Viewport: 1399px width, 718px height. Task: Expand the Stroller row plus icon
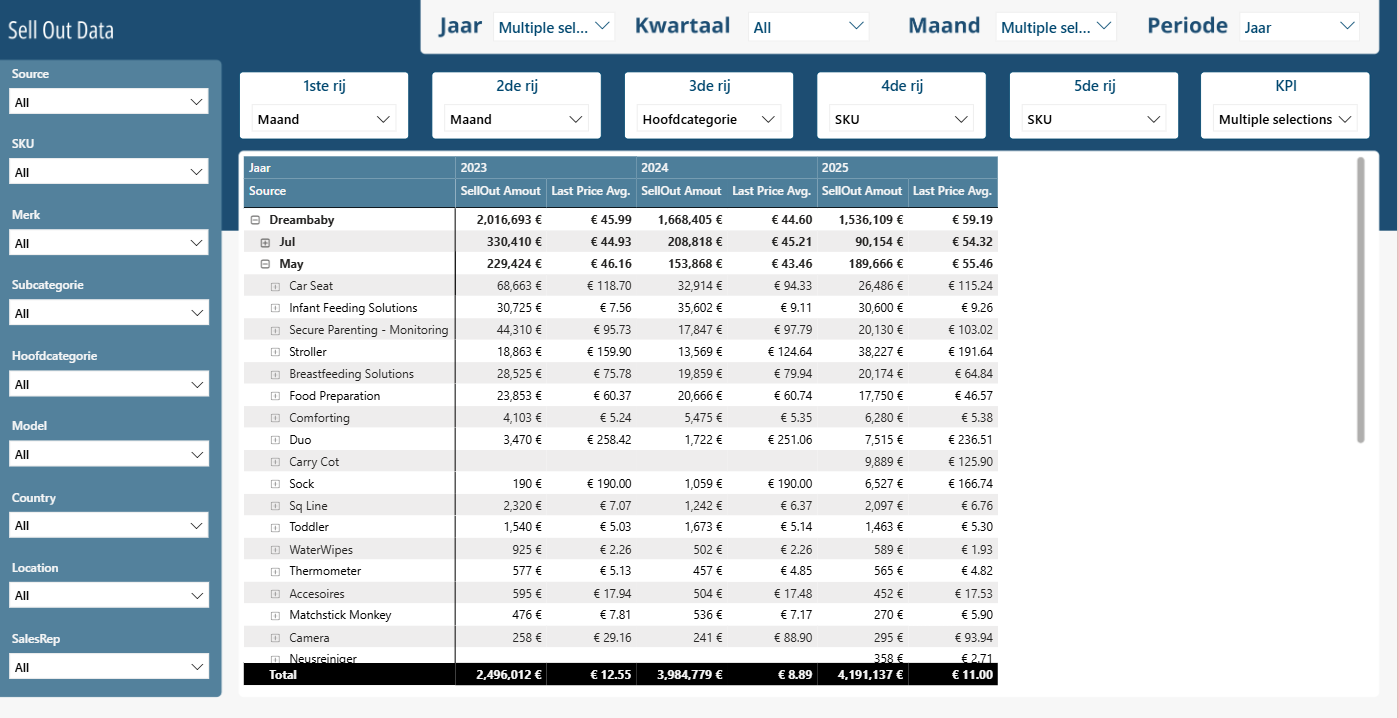[x=275, y=352]
